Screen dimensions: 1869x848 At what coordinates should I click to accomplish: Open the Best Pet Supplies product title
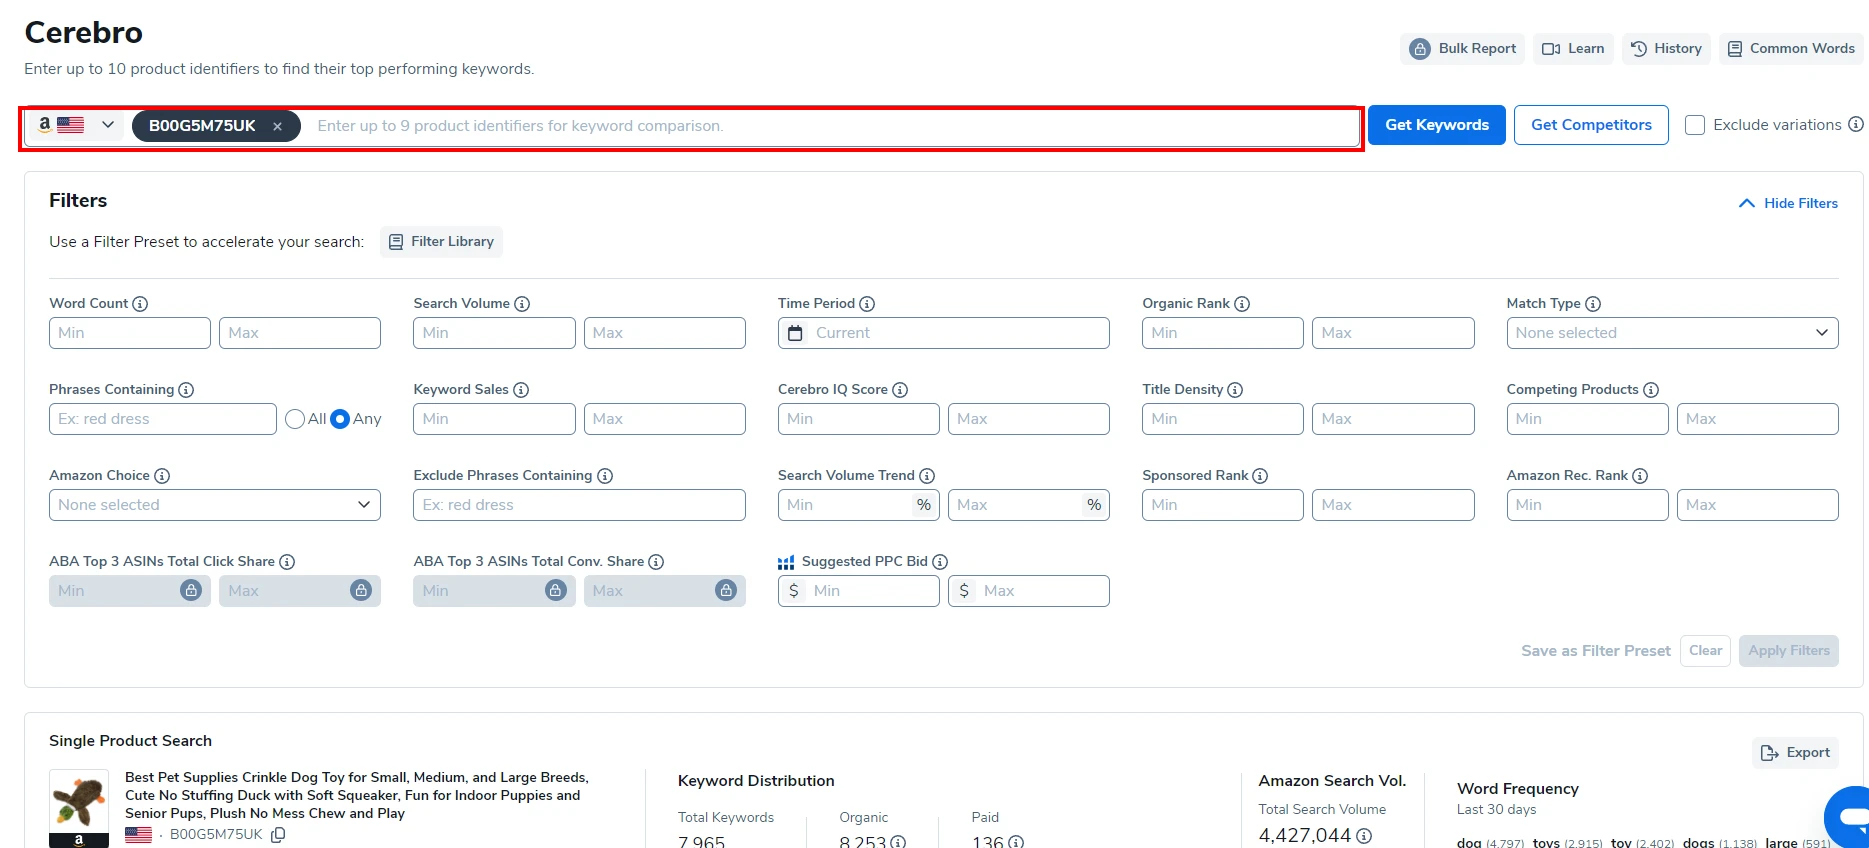[x=357, y=796]
